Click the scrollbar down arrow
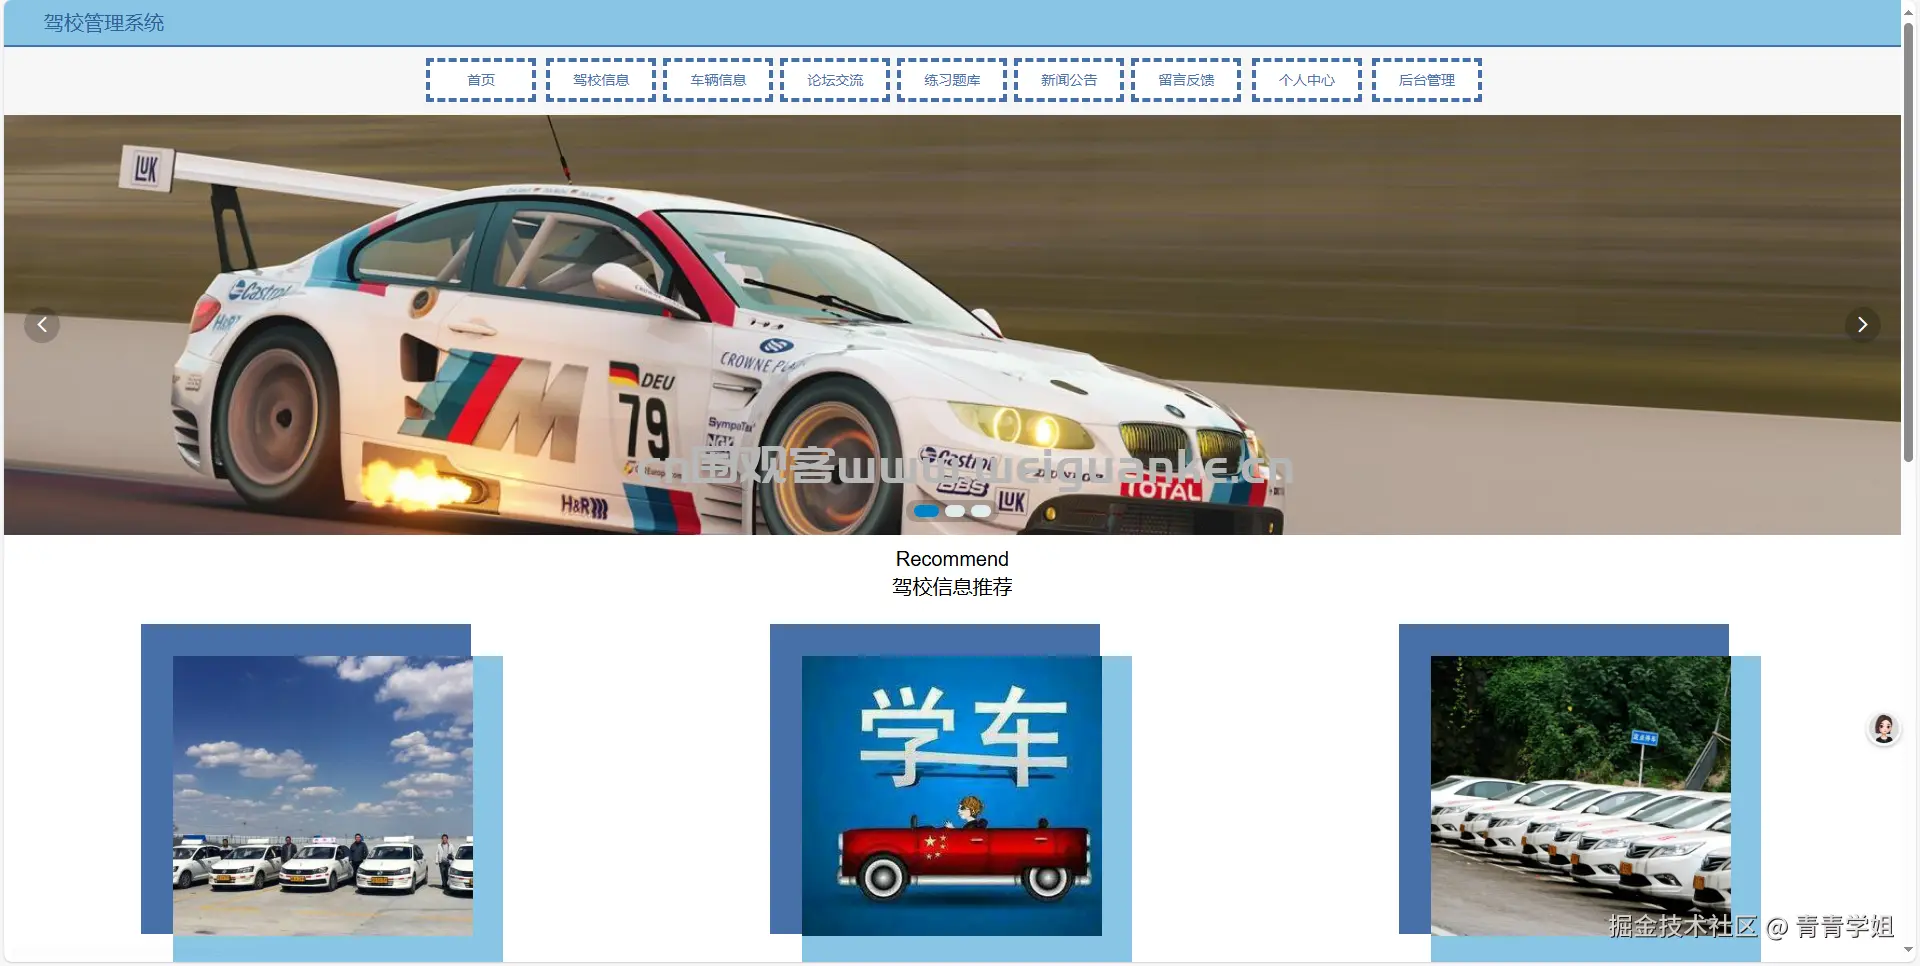 (1909, 950)
